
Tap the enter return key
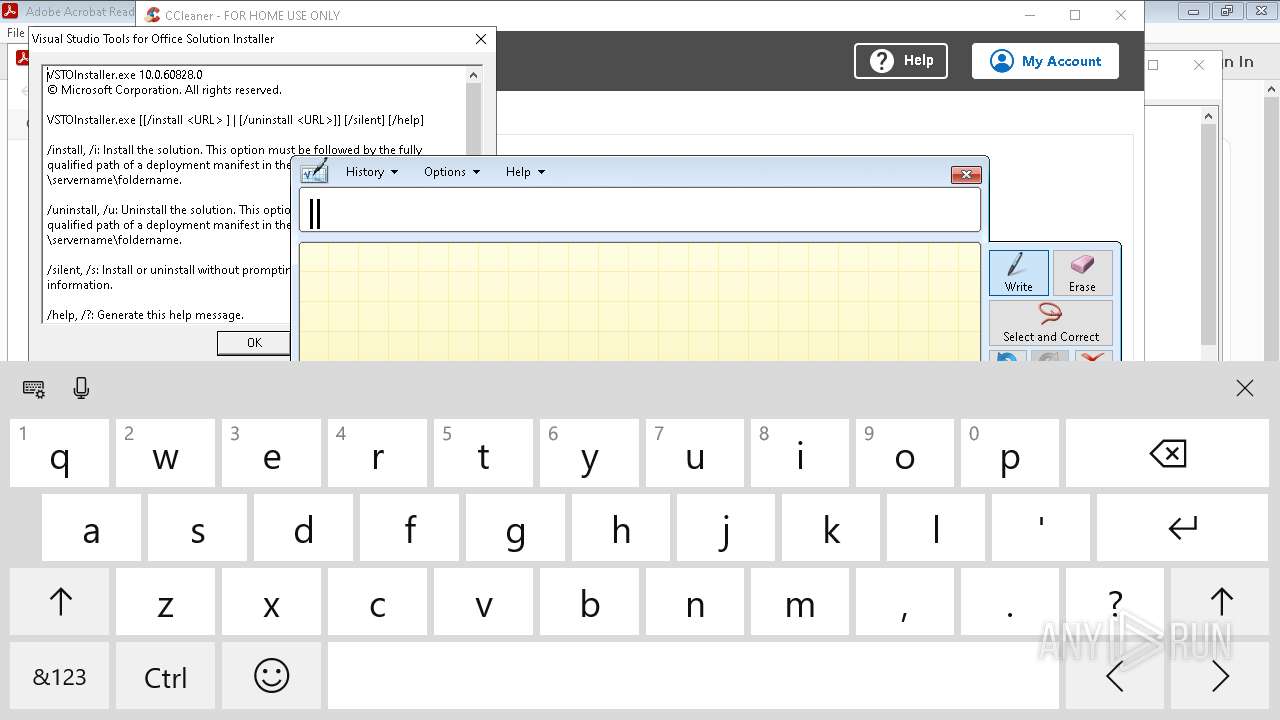point(1183,527)
